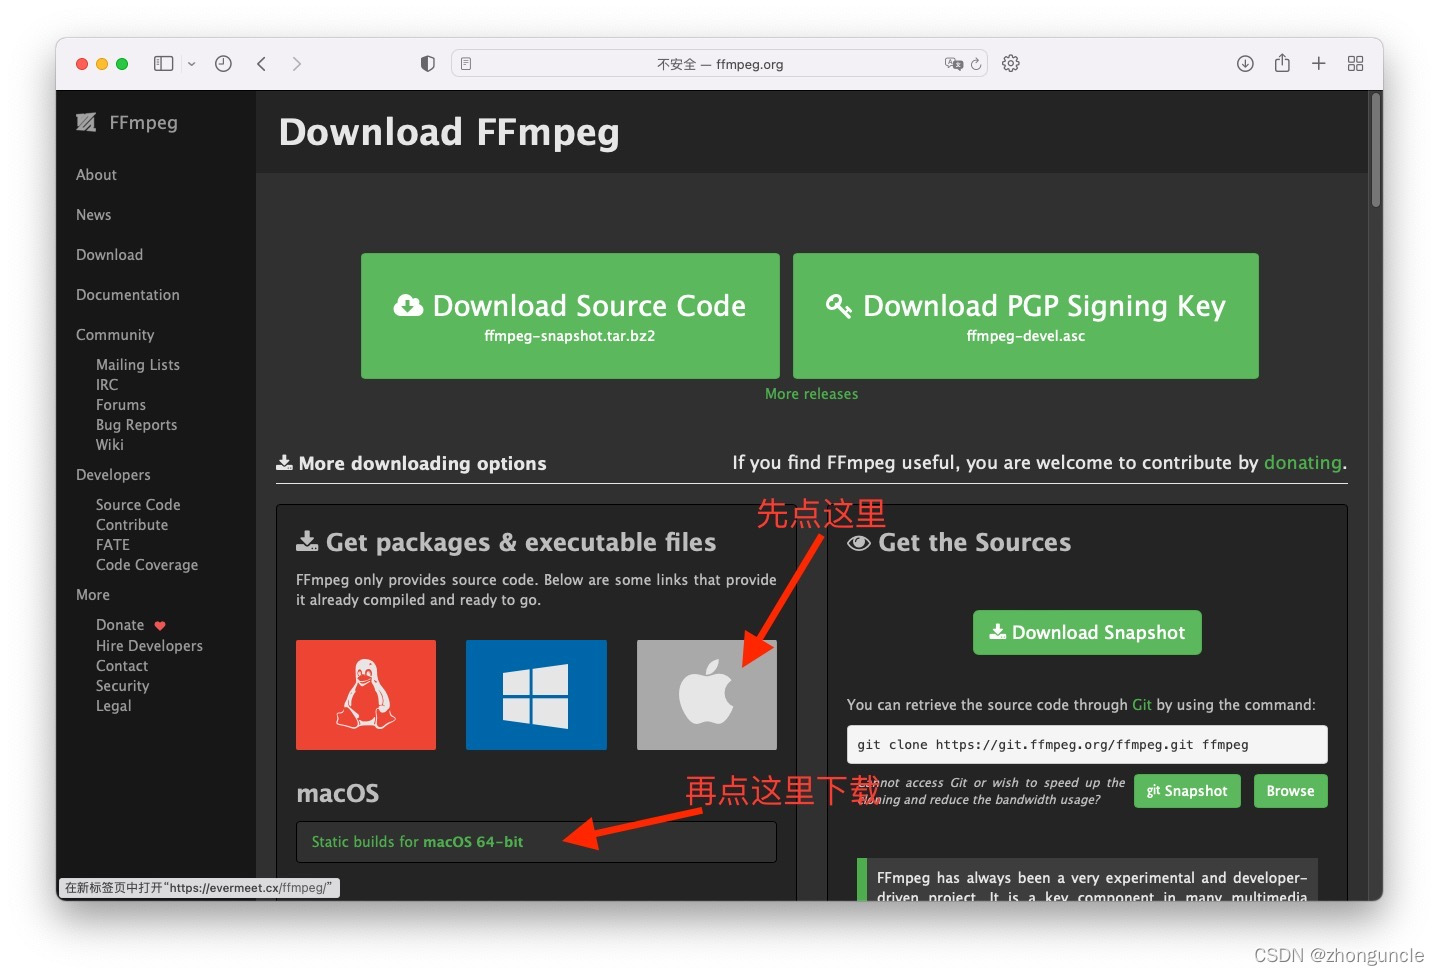Open the website settings gear icon
The height and width of the screenshot is (975, 1439).
coord(1011,64)
